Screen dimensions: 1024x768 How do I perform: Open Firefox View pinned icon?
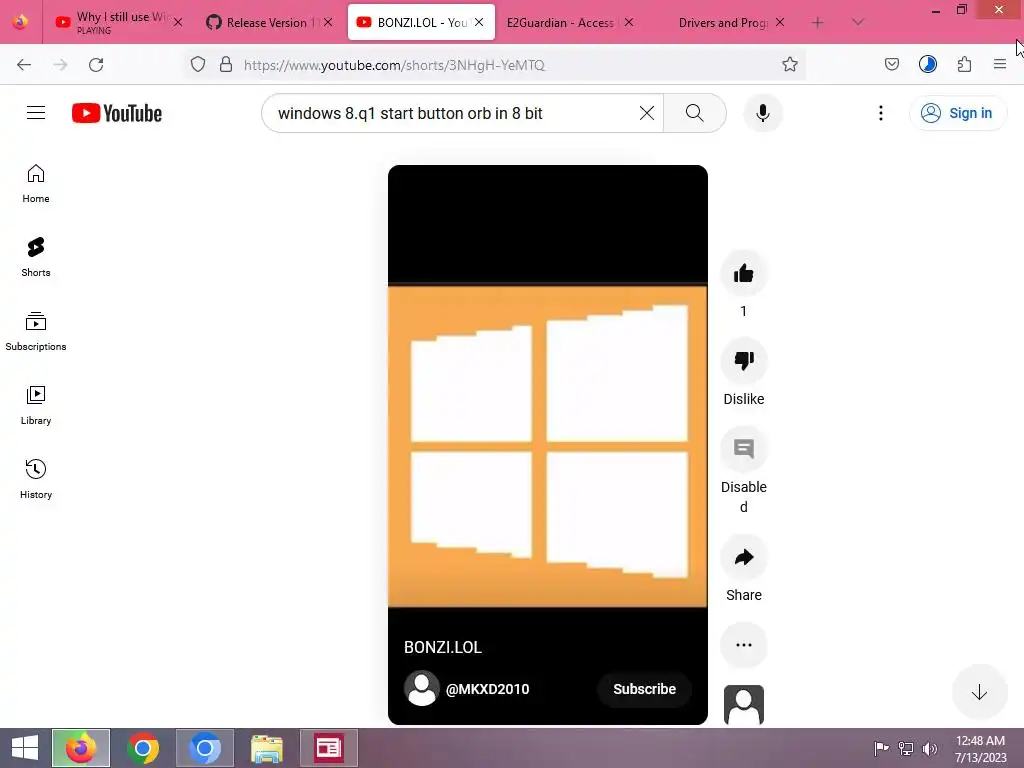(x=20, y=22)
